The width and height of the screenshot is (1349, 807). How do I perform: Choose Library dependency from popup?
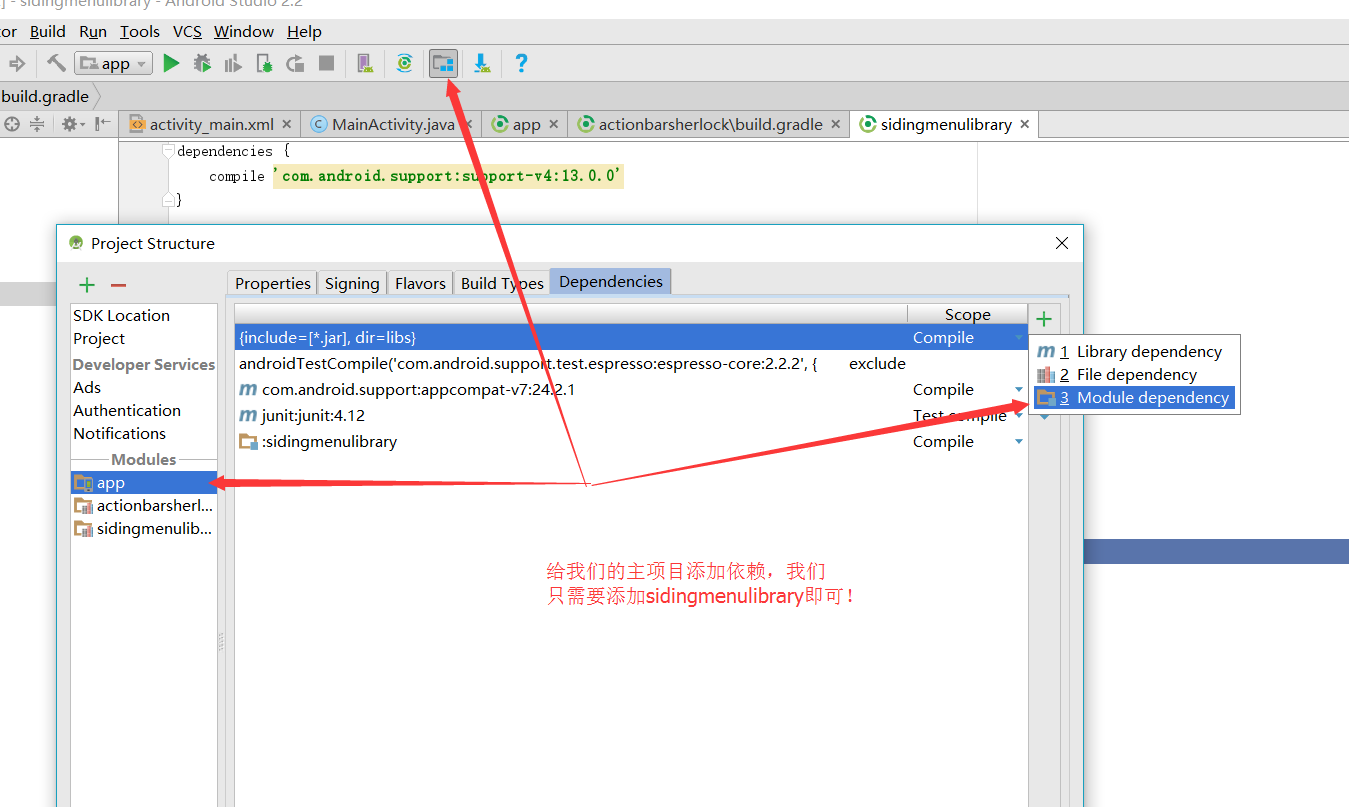point(1134,352)
